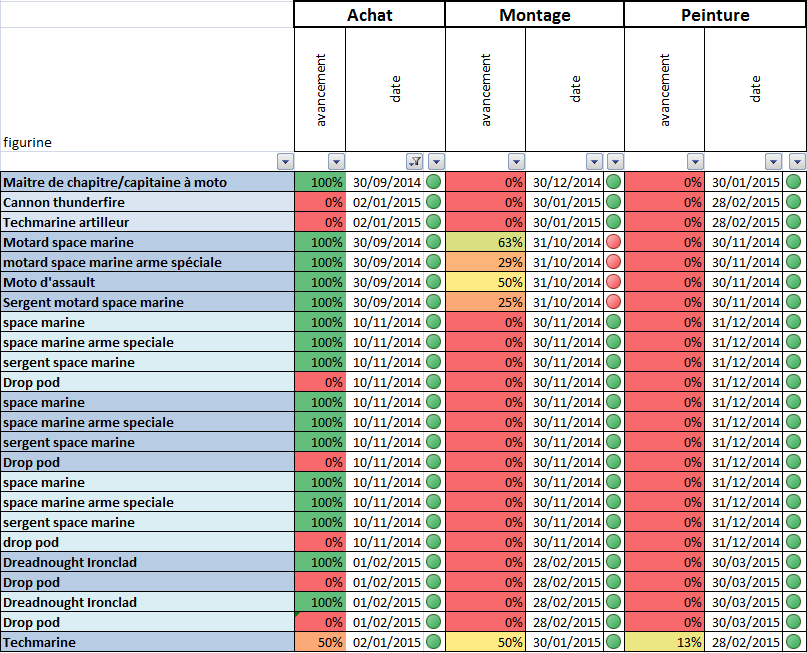This screenshot has height=653, width=807.
Task: Click Montage green circle in Techmarine artilleur row
Action: coord(613,222)
